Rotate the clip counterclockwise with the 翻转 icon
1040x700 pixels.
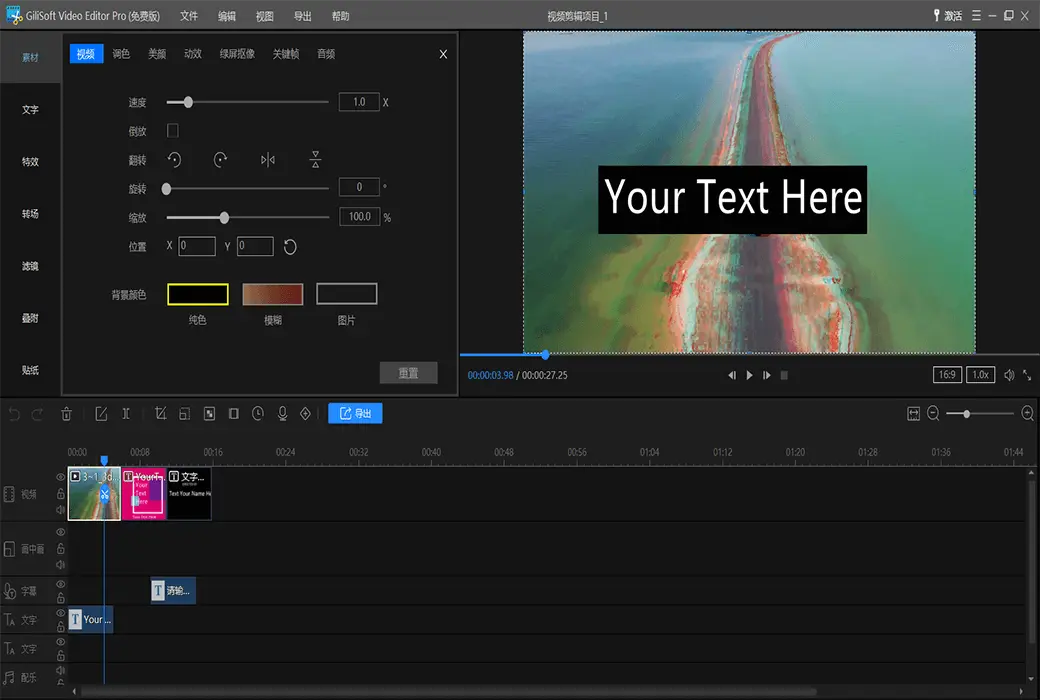[x=174, y=160]
